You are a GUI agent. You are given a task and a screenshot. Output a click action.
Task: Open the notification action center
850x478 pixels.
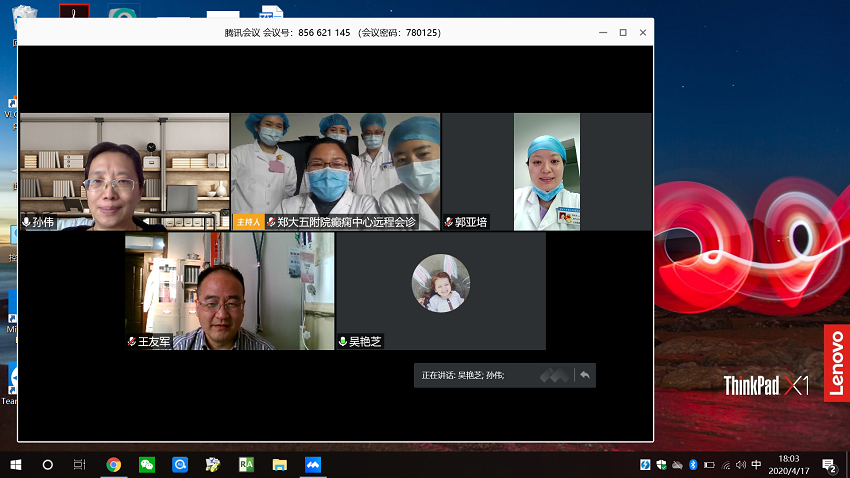[x=829, y=465]
